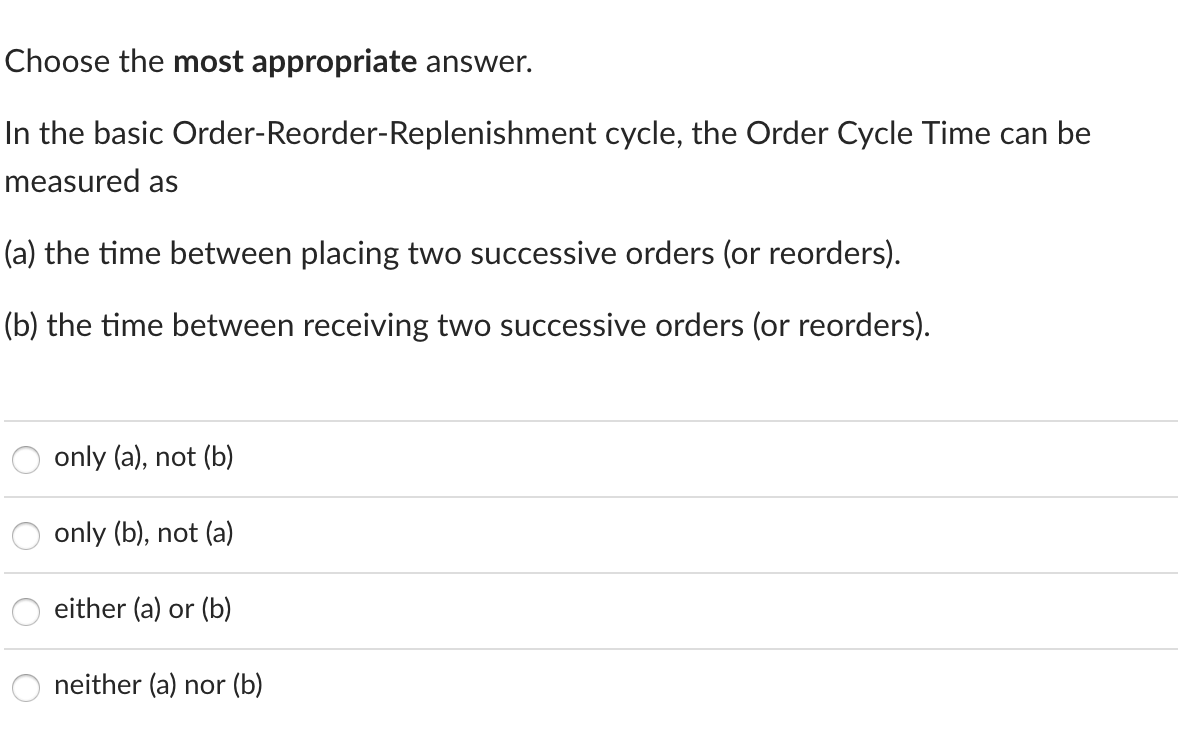Image resolution: width=1178 pixels, height=736 pixels.
Task: Click the 'either (a) or (b)' option text
Action: click(142, 609)
